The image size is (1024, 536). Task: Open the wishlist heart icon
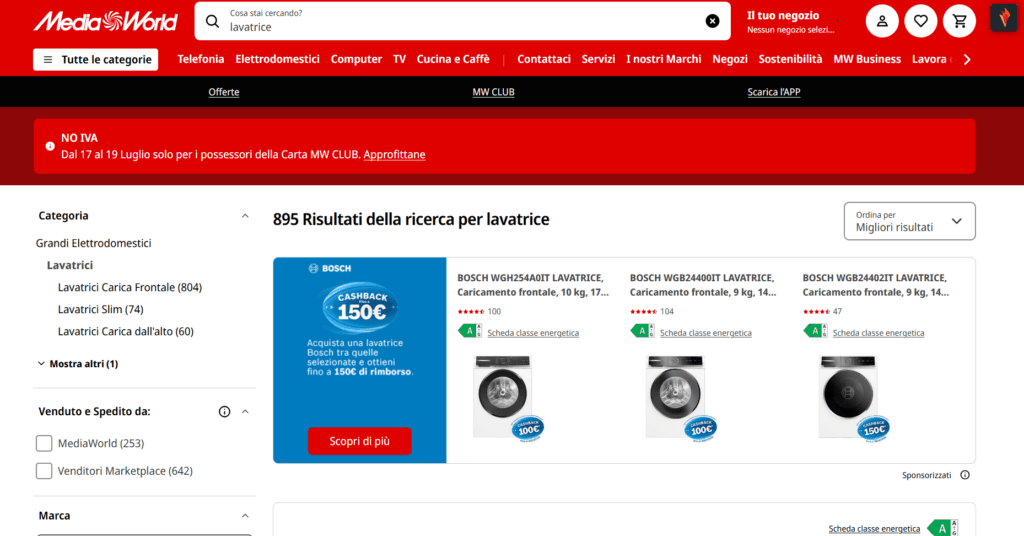point(921,22)
